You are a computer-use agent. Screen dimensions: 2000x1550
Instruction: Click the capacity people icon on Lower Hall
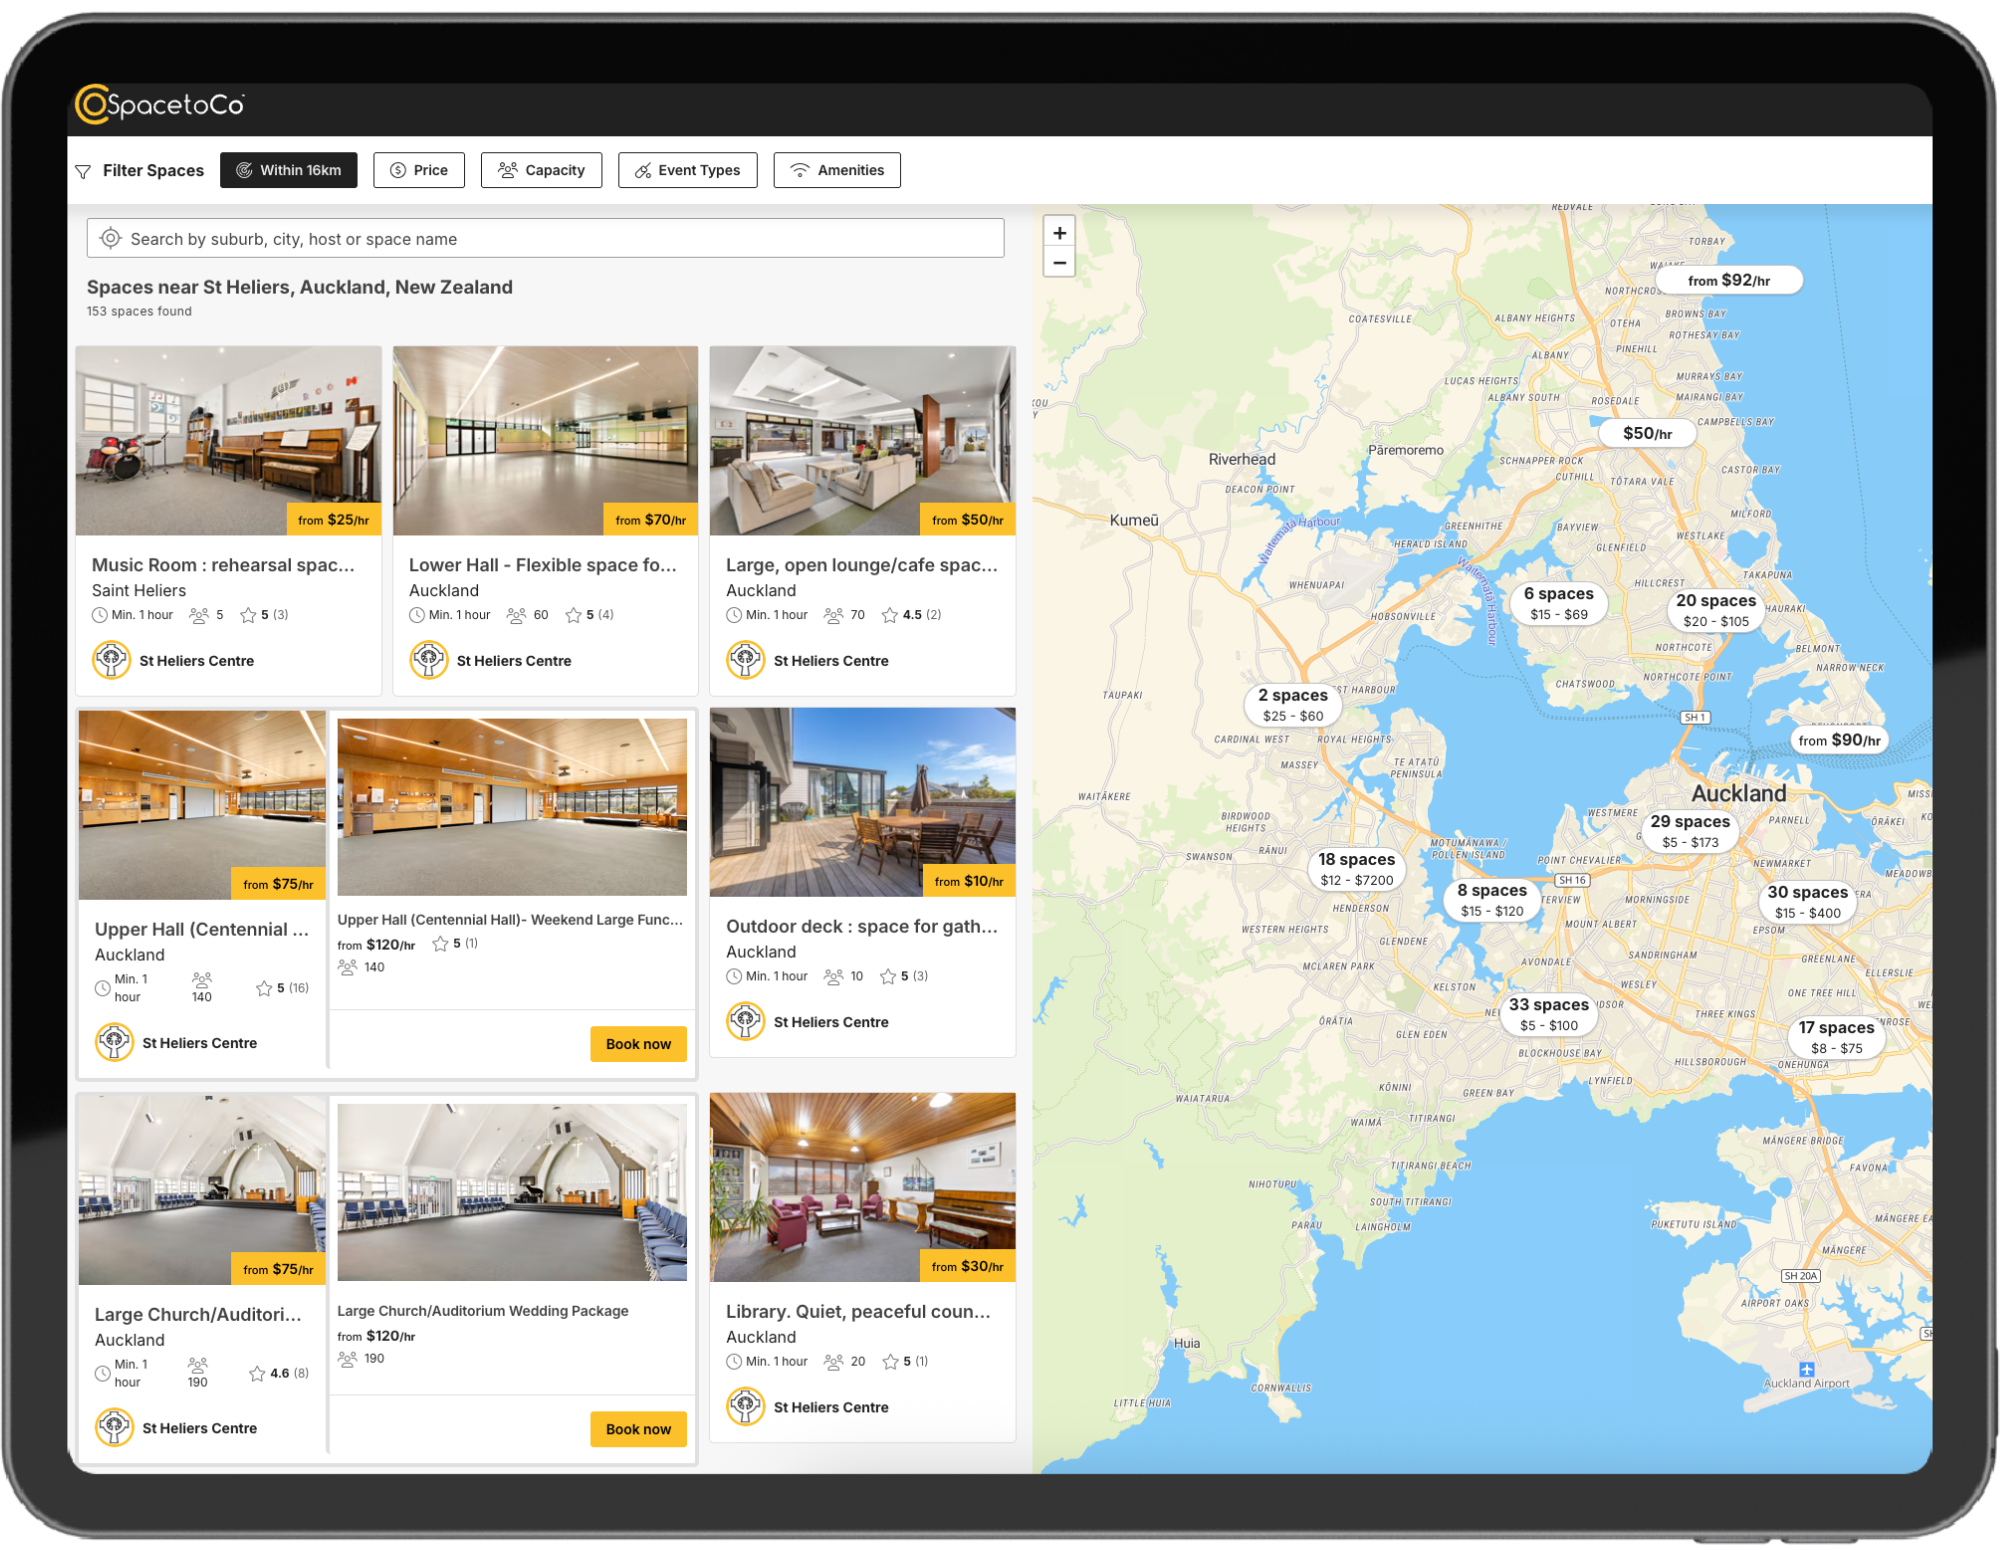tap(516, 615)
